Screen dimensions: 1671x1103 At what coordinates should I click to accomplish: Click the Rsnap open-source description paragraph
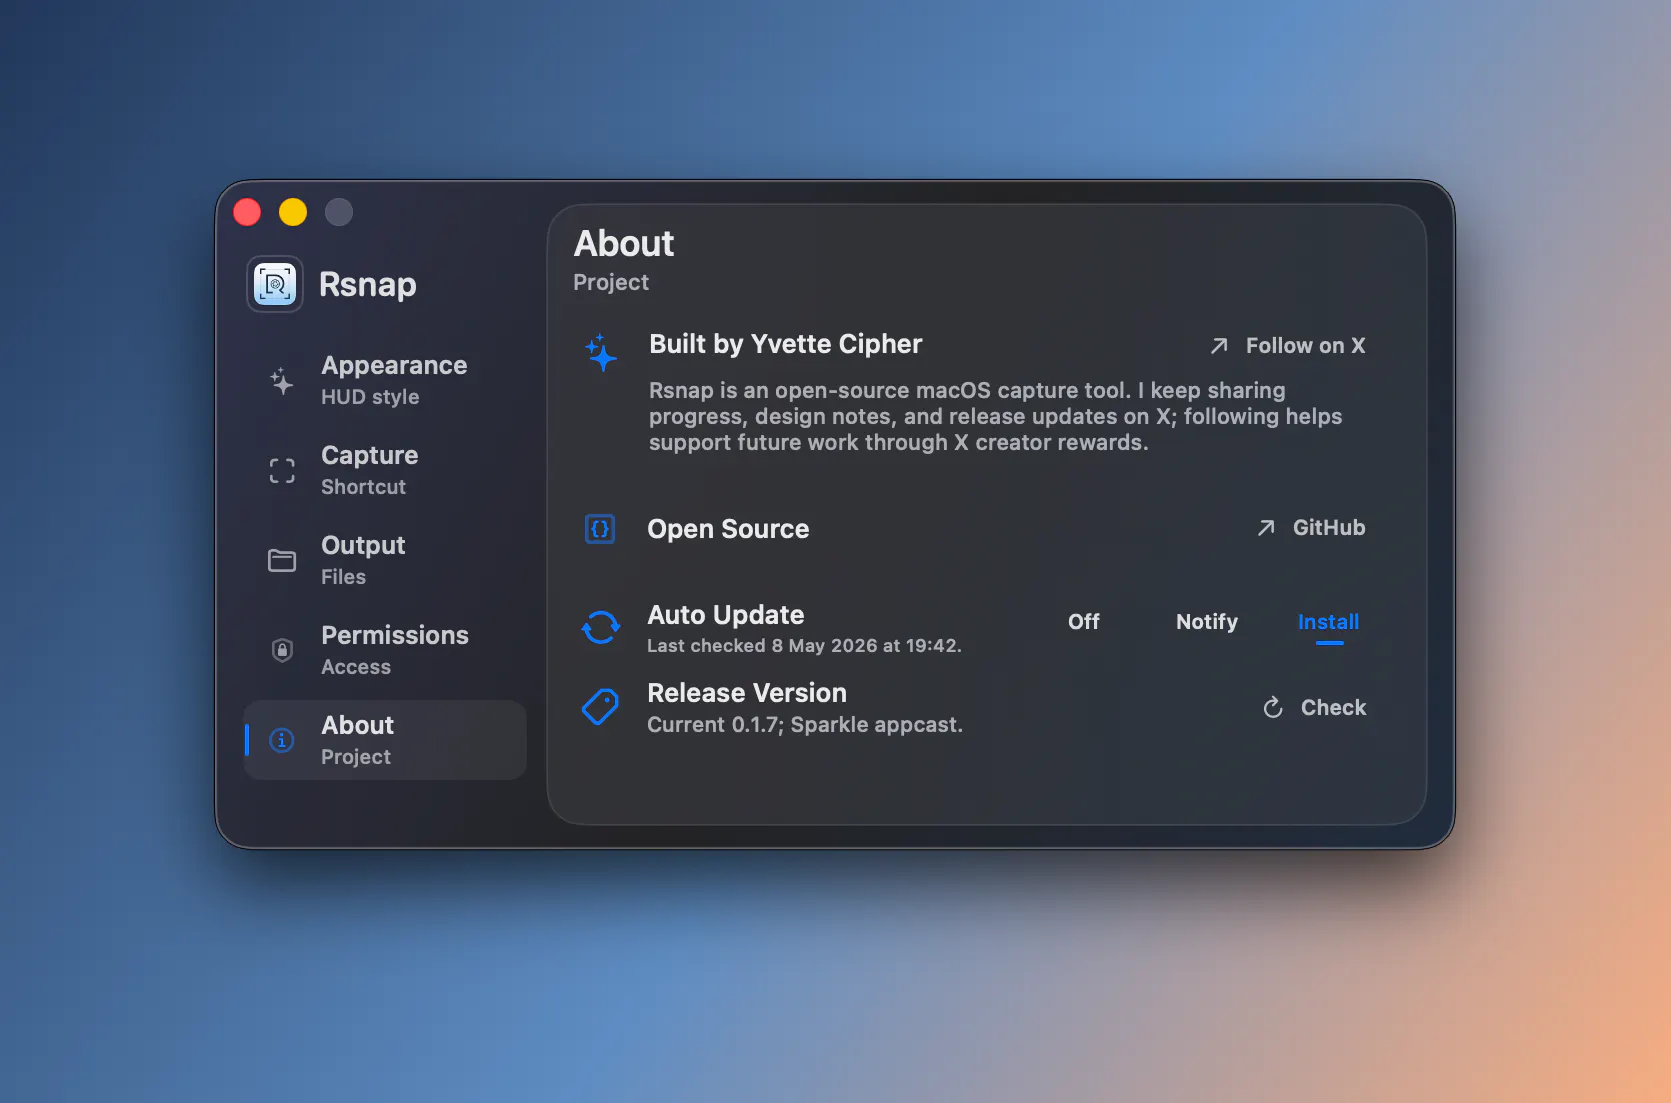click(996, 416)
